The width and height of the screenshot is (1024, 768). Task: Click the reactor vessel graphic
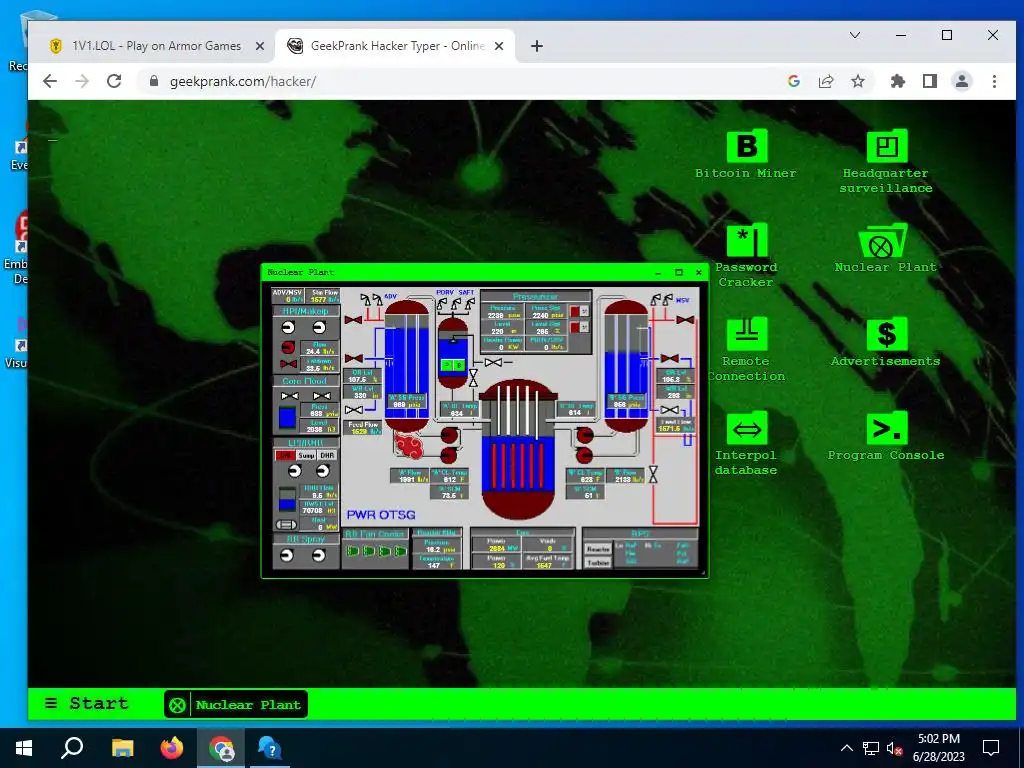518,451
